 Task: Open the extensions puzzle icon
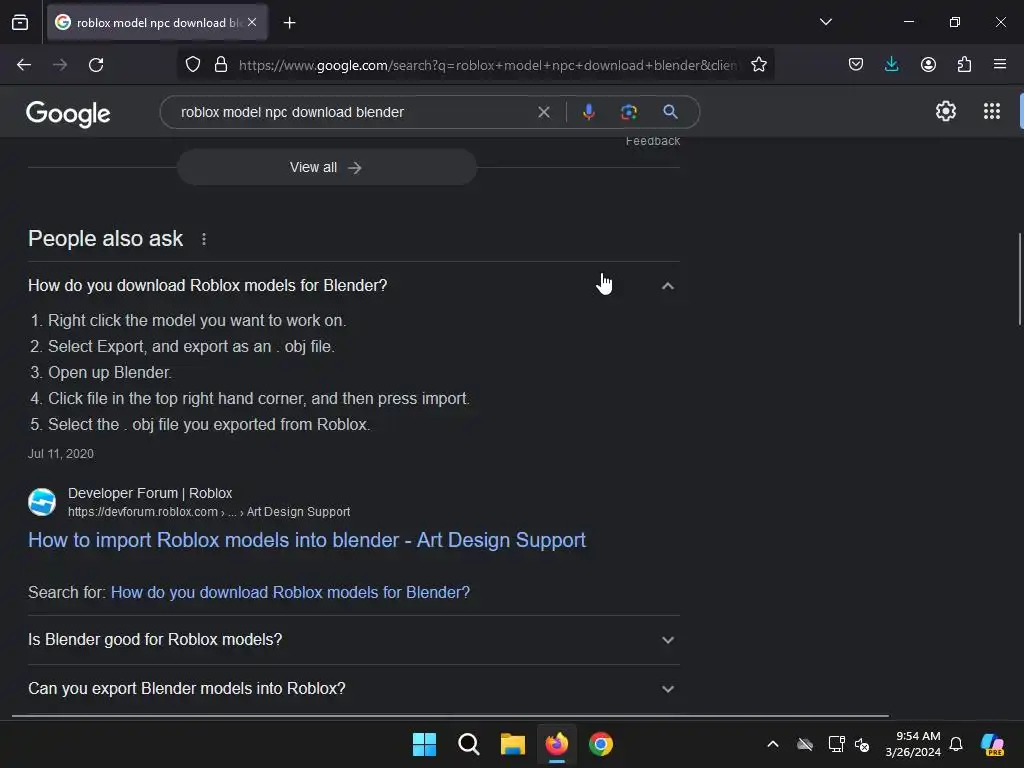964,65
